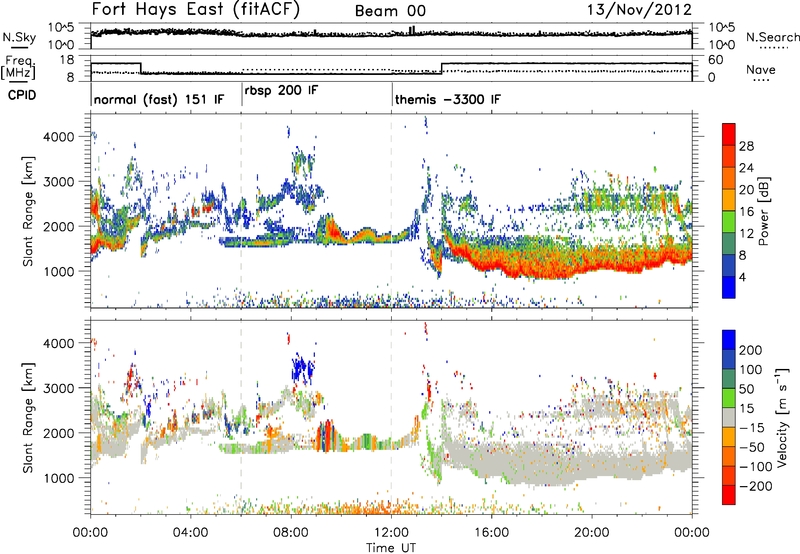Click the 'Time UT' axis title
This screenshot has width=800, height=554.
[x=391, y=548]
